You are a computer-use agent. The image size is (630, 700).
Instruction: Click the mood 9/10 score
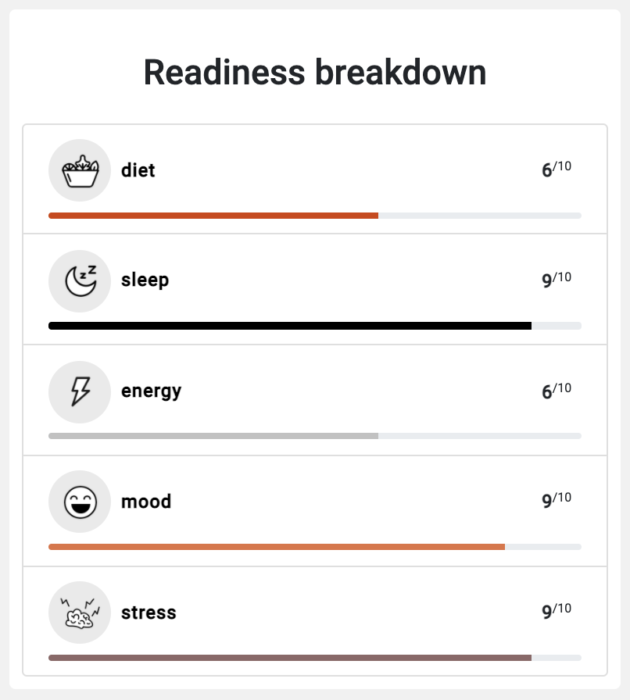pos(556,500)
